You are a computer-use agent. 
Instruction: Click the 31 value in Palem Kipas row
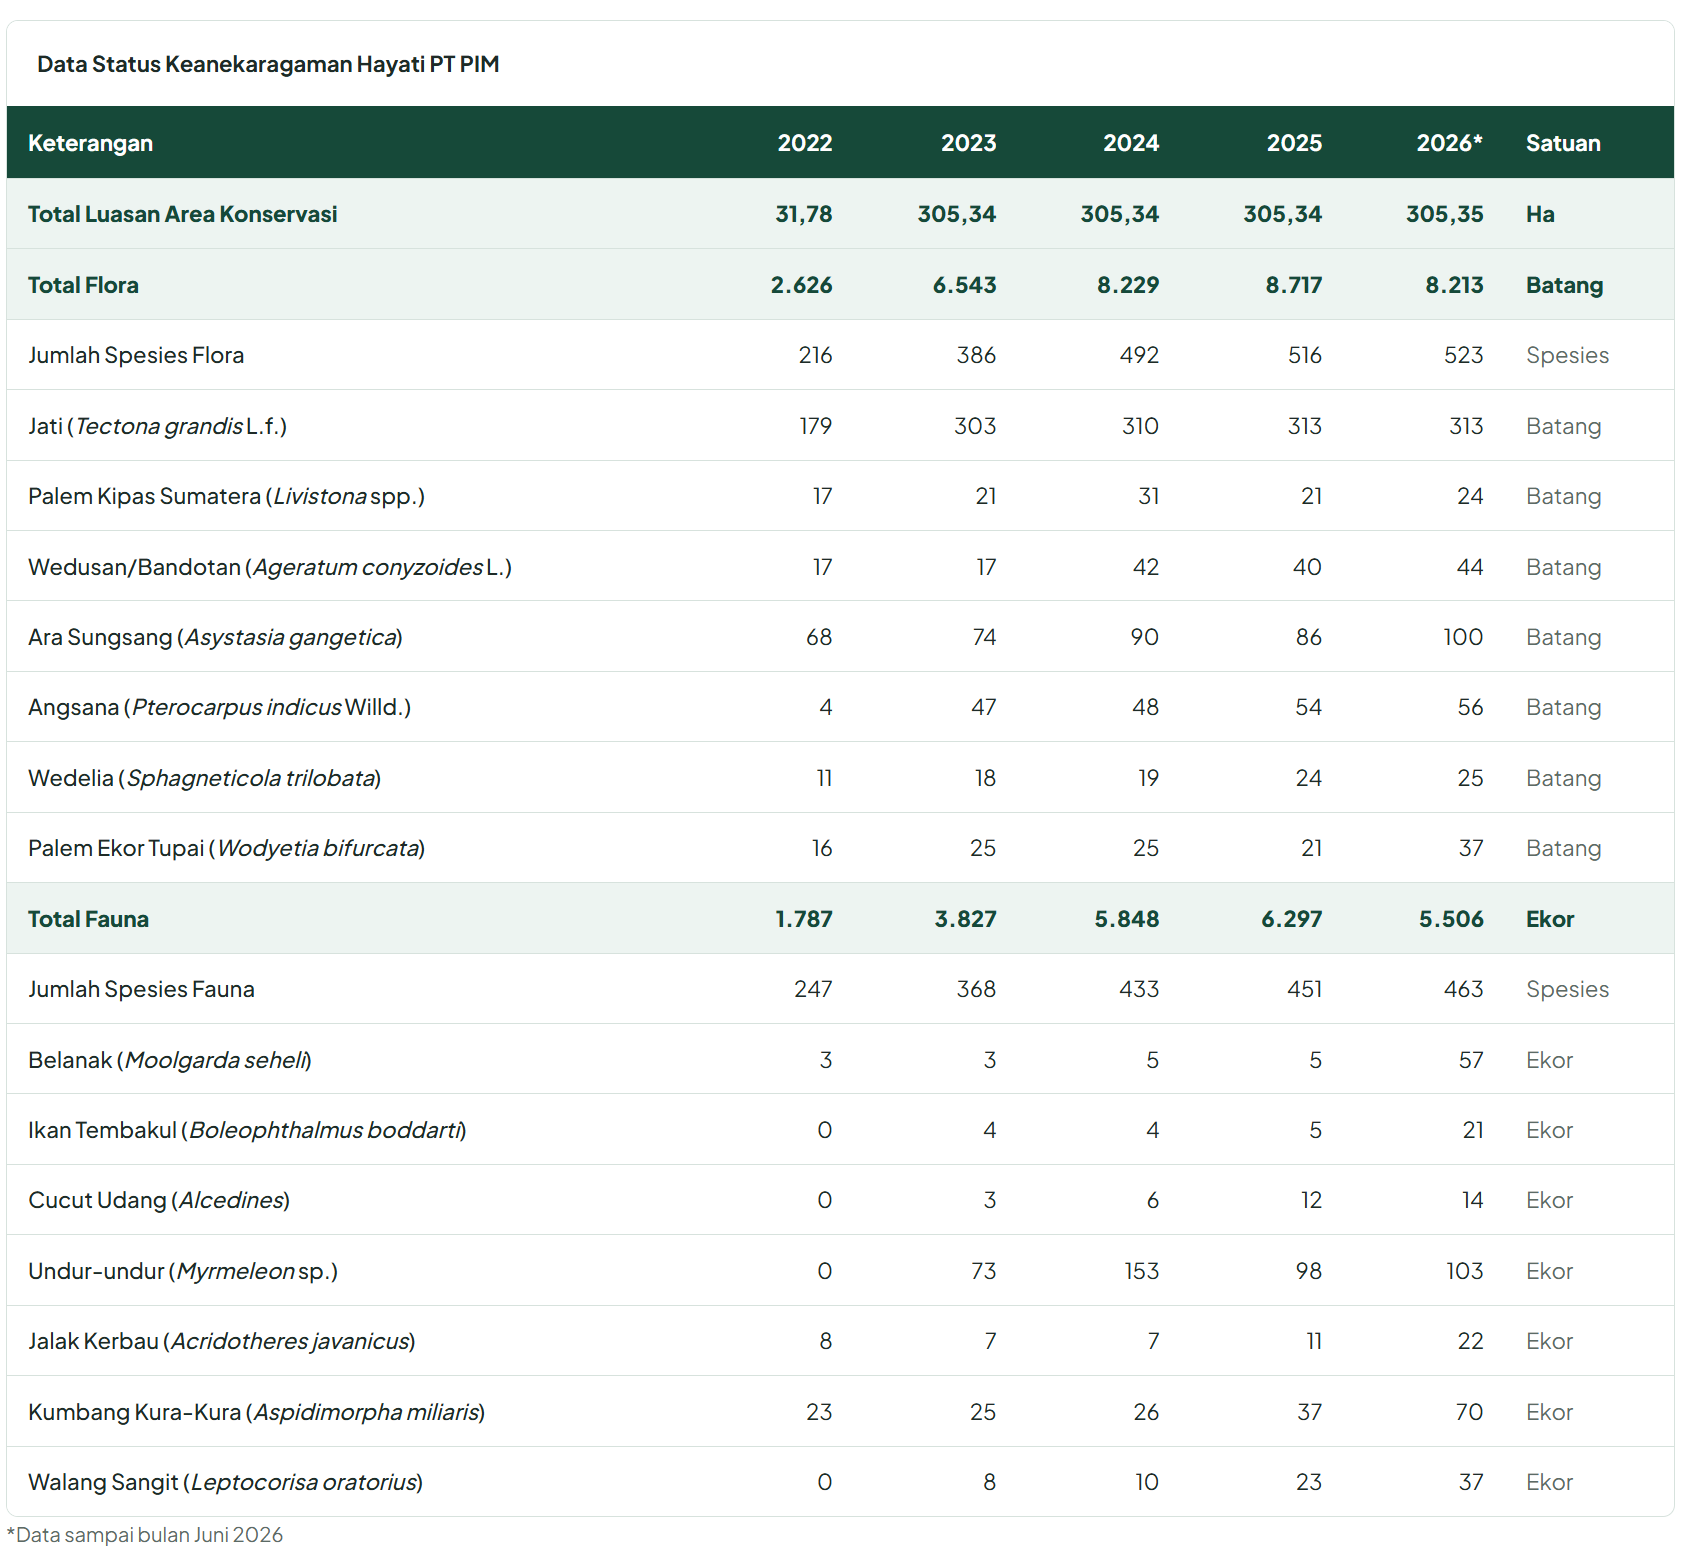pos(1148,496)
